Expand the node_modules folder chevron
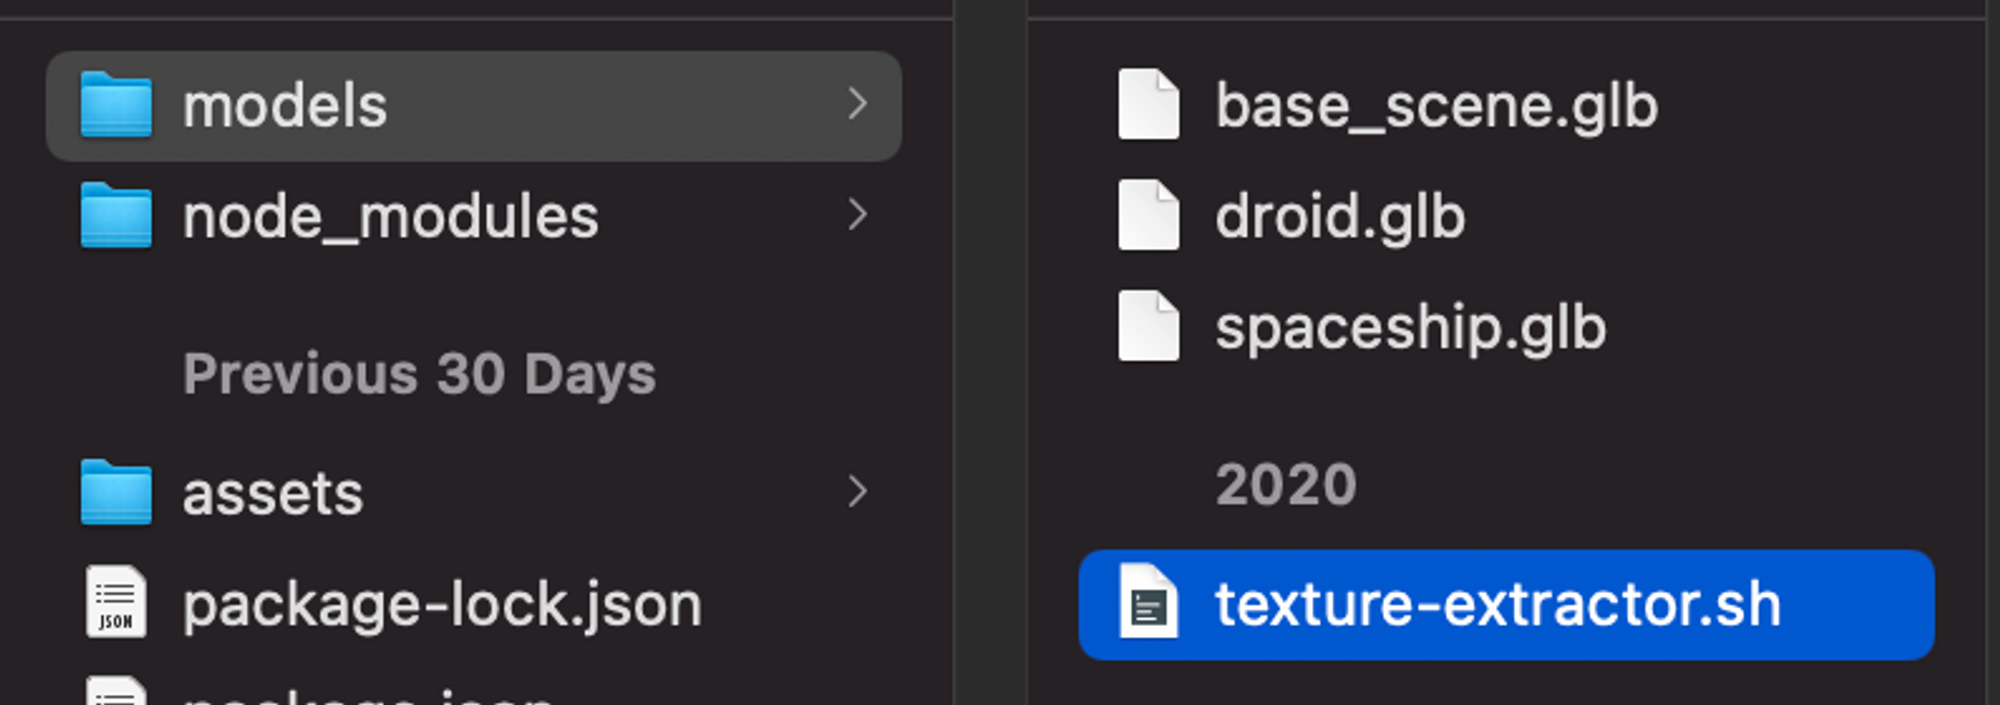The height and width of the screenshot is (705, 2000). click(857, 215)
